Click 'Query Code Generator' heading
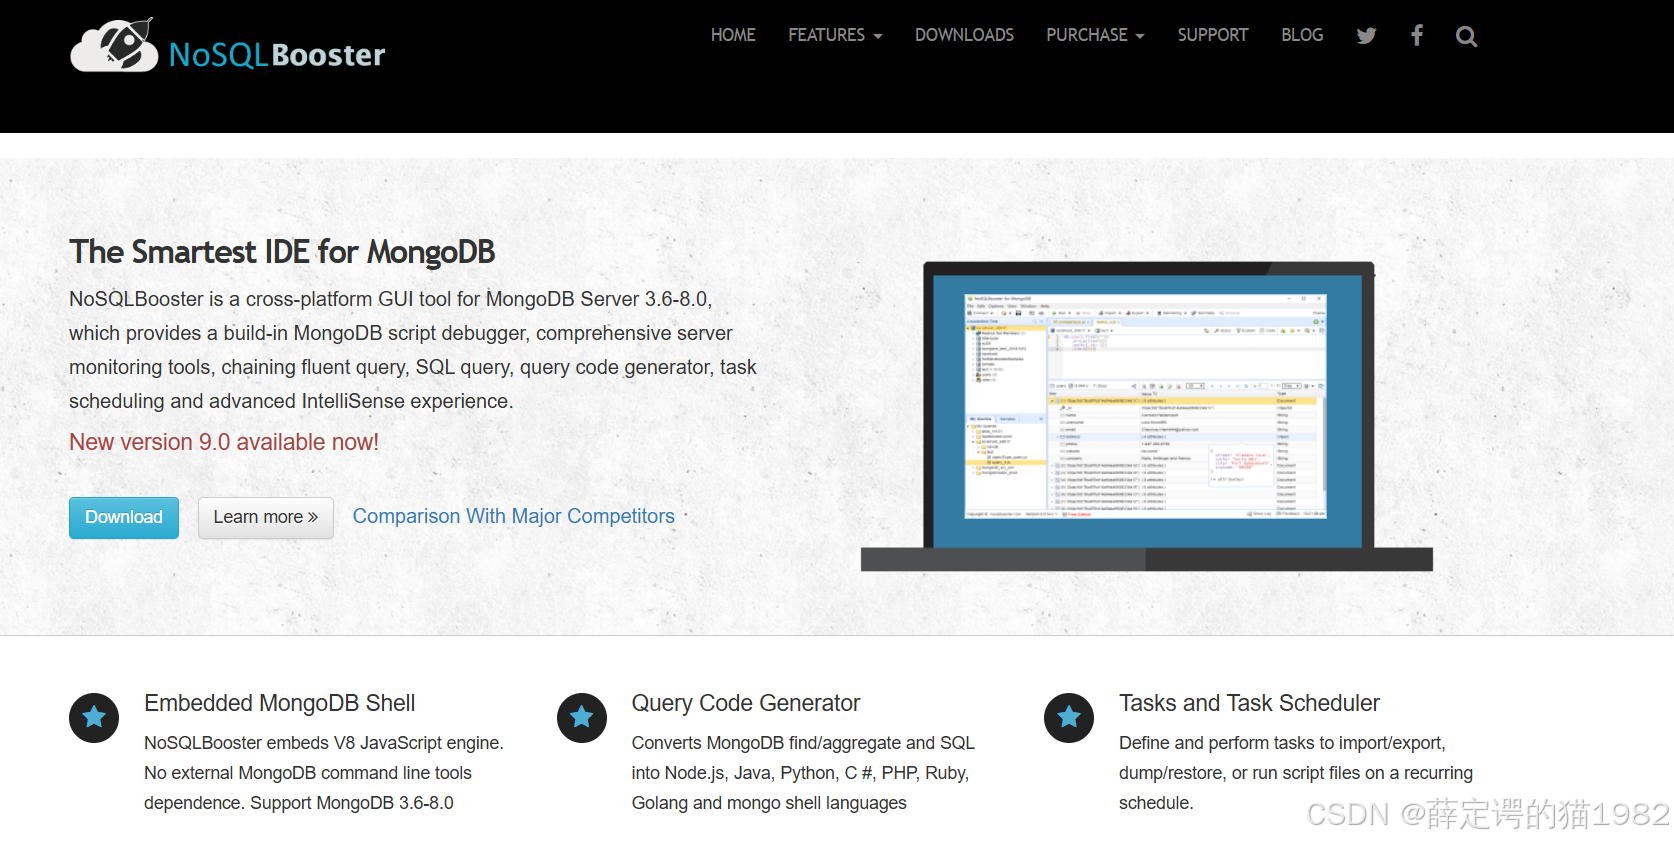Image resolution: width=1674 pixels, height=844 pixels. coord(746,703)
